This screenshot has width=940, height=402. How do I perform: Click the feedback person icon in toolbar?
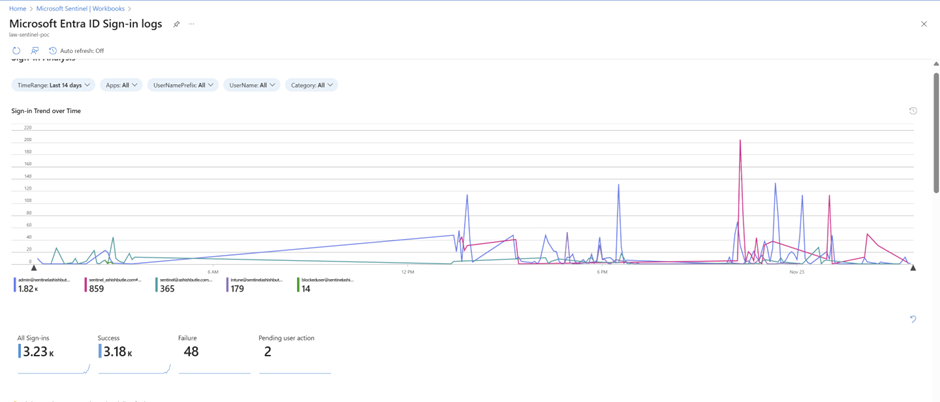[34, 51]
